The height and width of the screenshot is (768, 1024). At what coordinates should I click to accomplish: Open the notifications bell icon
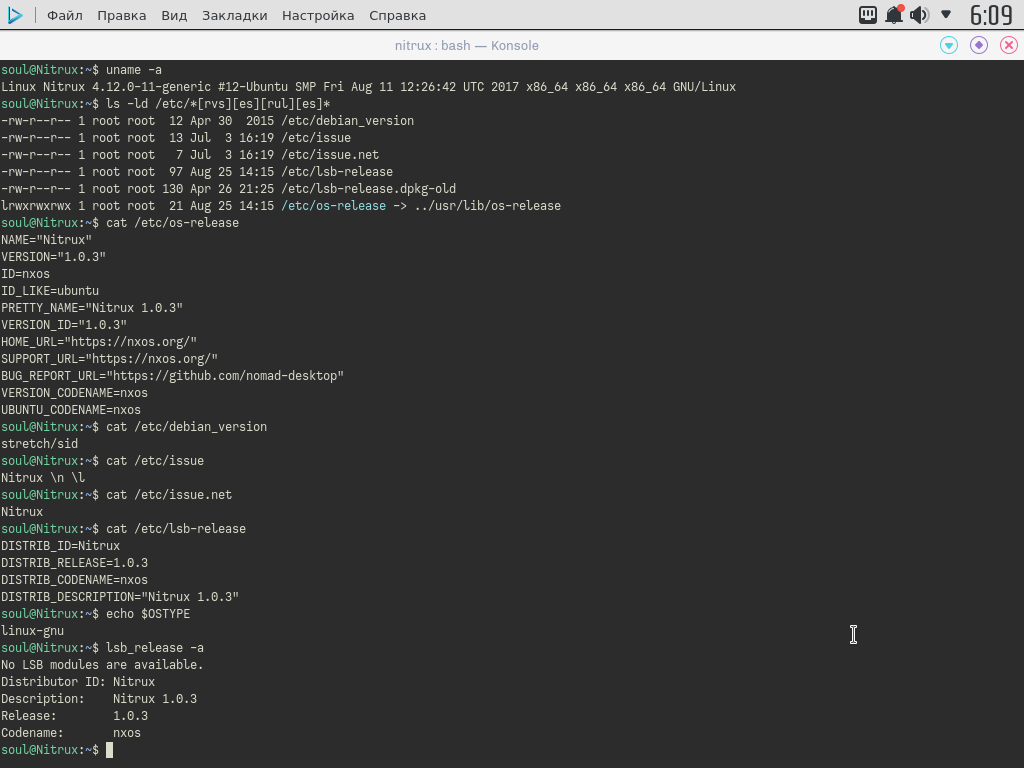tap(894, 14)
